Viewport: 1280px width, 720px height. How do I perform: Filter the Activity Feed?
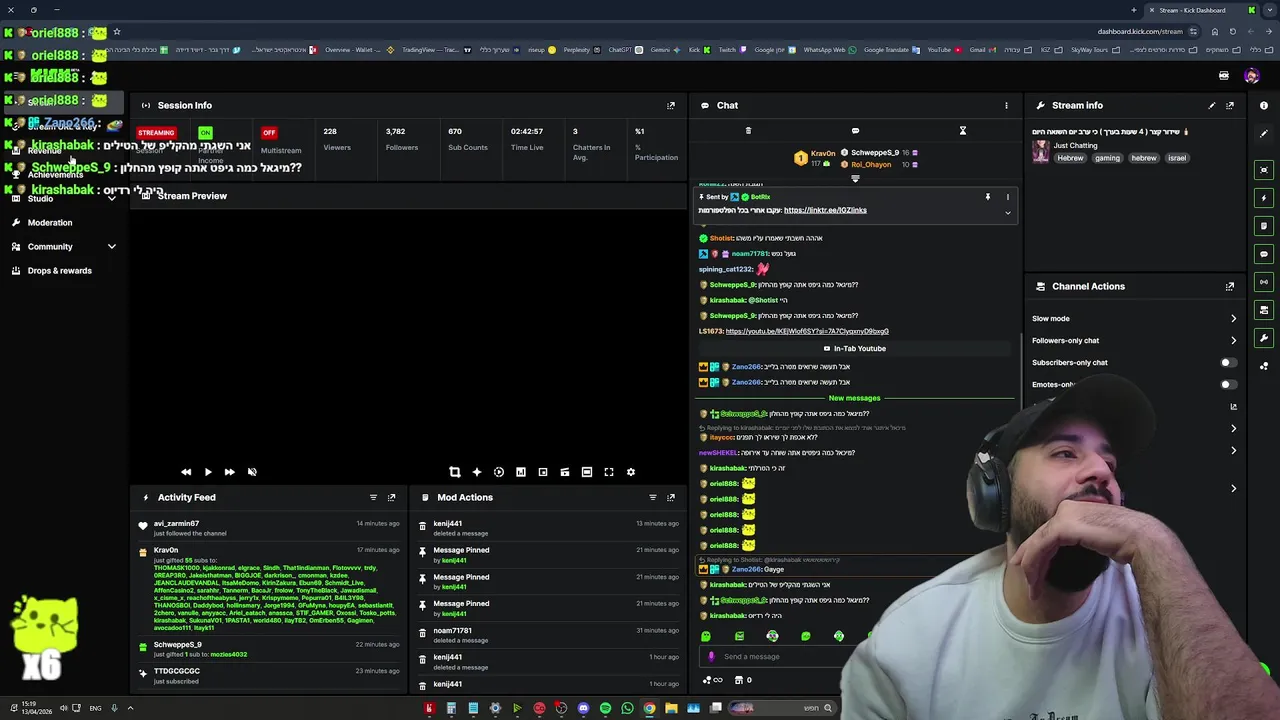tap(373, 497)
